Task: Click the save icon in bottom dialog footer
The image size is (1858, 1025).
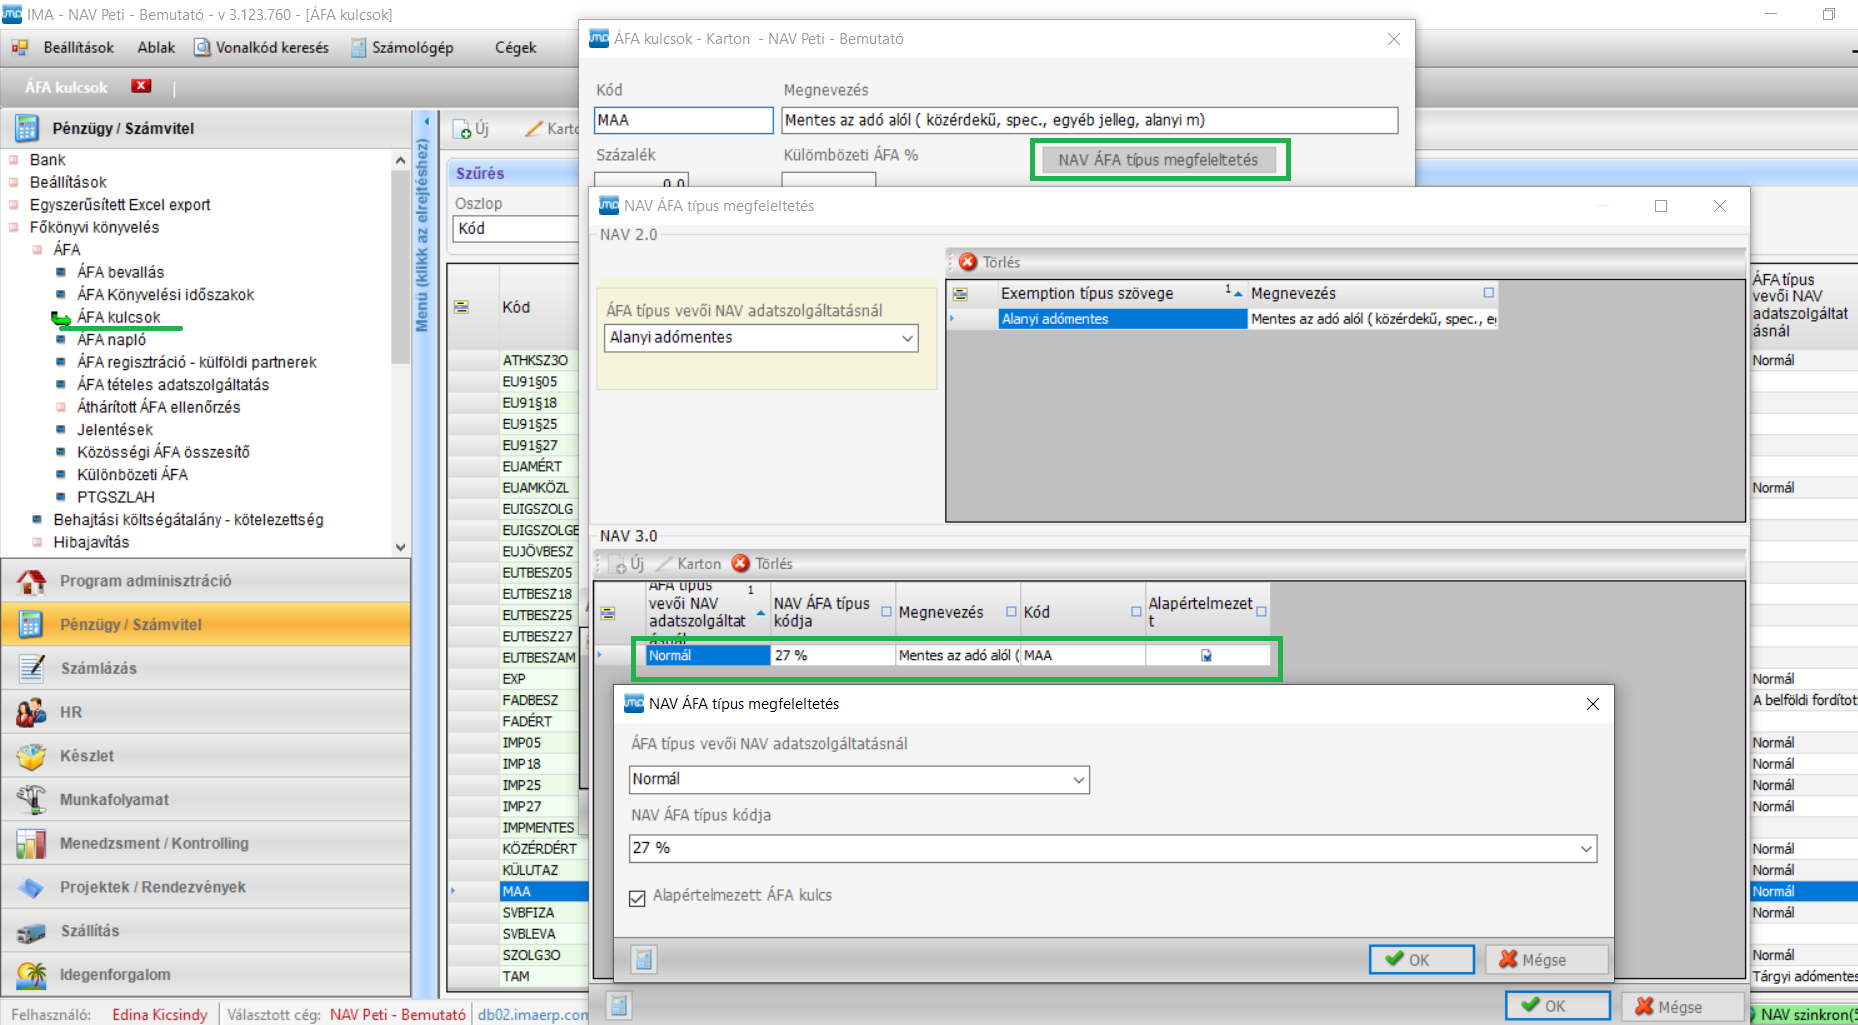Action: (644, 960)
